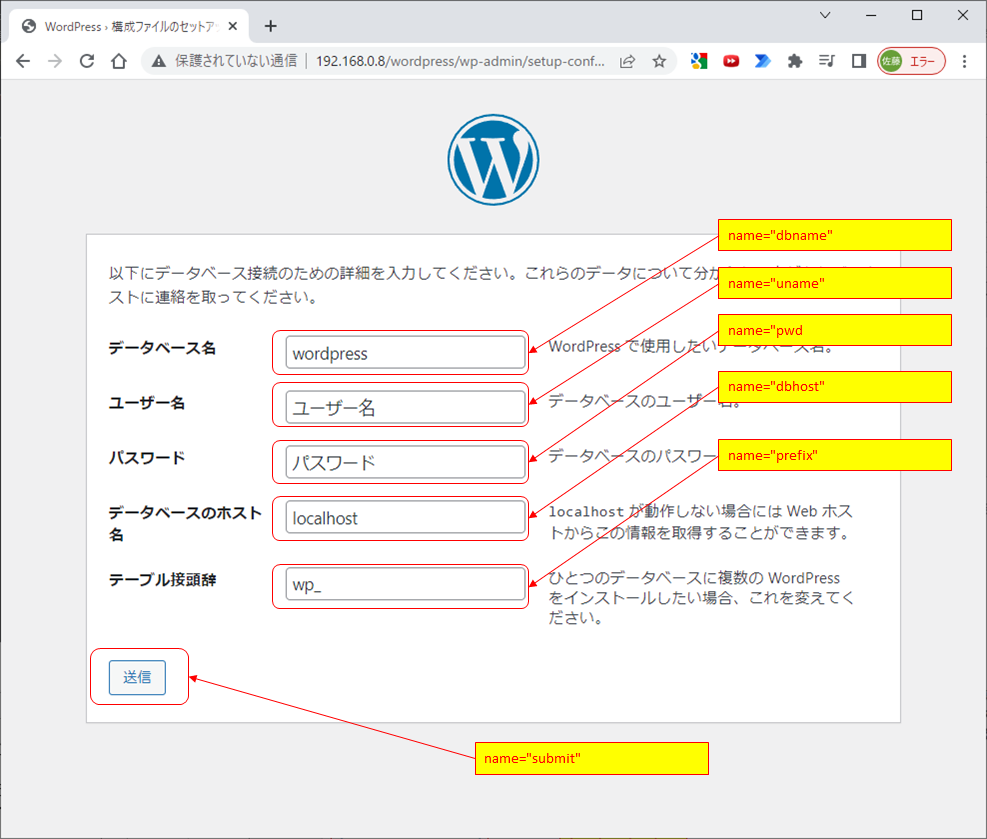Screen dimensions: 987x839
Task: Click the パスワード field label
Action: click(x=147, y=458)
